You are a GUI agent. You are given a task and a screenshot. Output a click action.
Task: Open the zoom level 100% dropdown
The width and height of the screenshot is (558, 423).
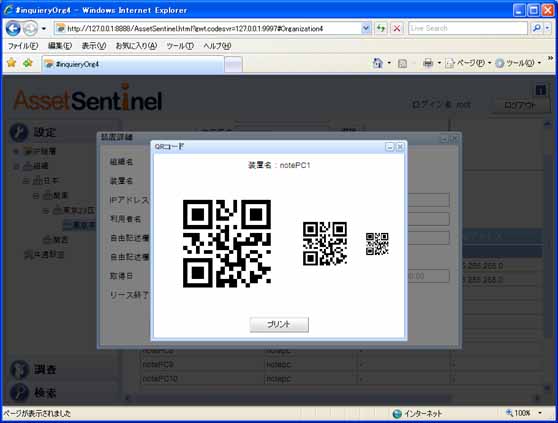click(x=541, y=413)
